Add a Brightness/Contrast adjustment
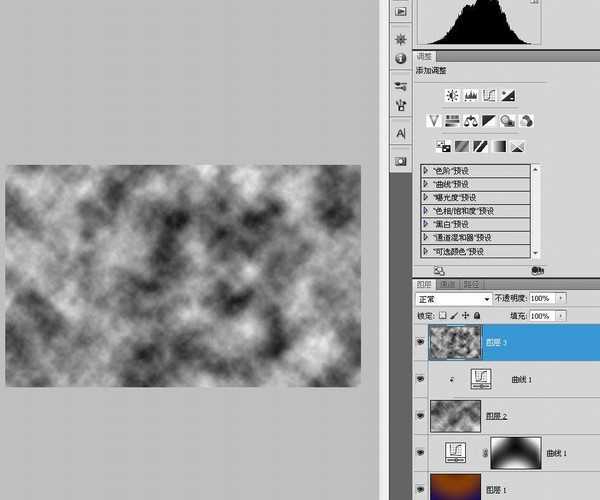The height and width of the screenshot is (500, 600). [453, 96]
